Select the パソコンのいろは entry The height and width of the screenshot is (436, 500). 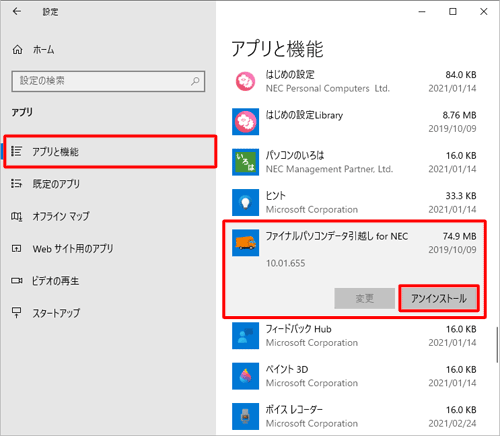[355, 162]
